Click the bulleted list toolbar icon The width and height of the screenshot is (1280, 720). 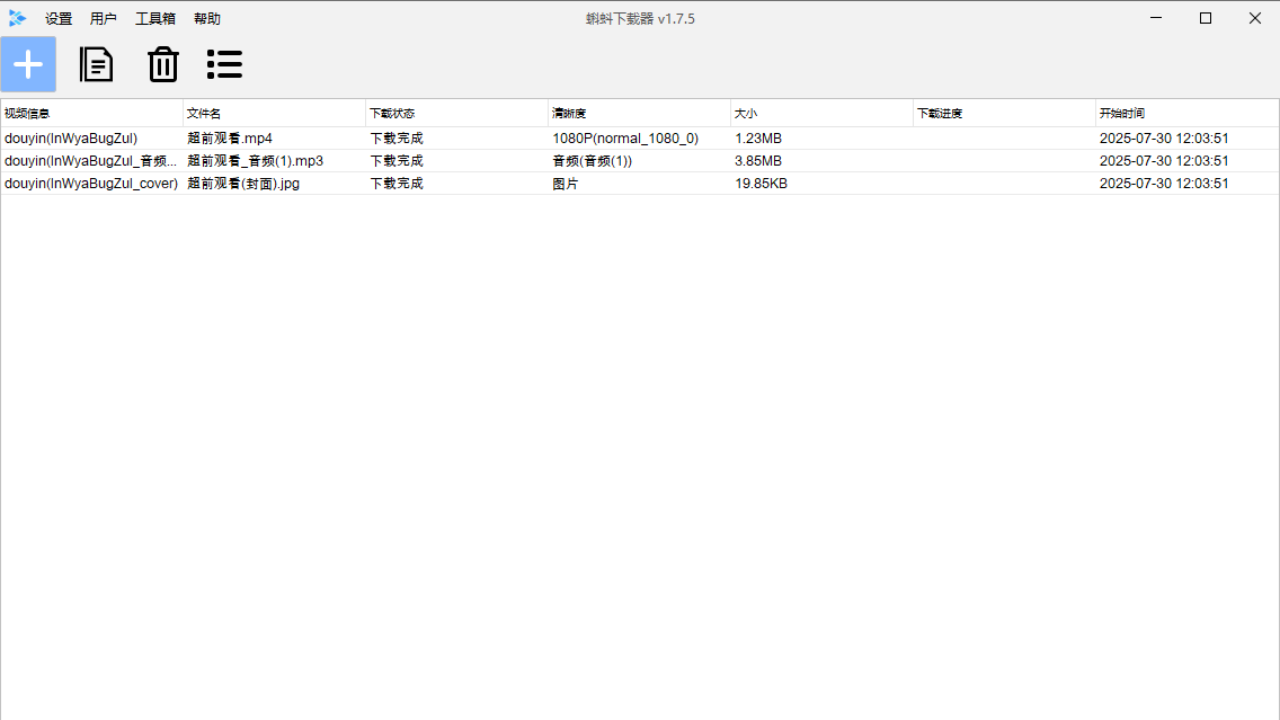point(225,65)
